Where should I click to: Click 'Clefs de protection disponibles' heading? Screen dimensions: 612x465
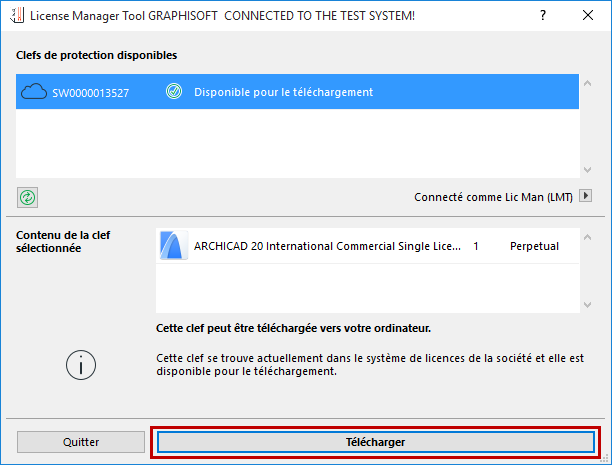coord(96,55)
